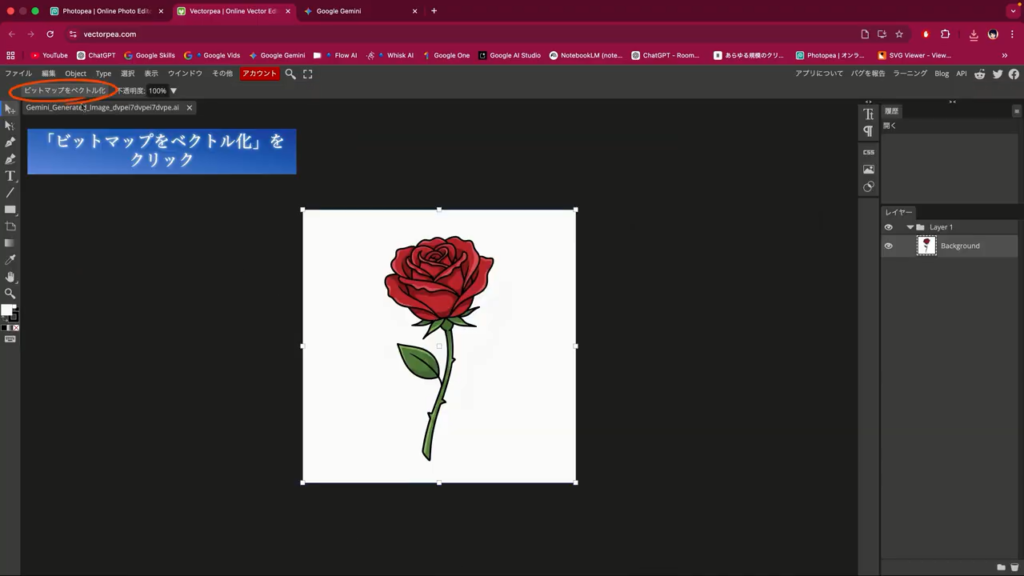Screen dimensions: 1024x576
Task: Click the red アカウント button
Action: (x=259, y=74)
